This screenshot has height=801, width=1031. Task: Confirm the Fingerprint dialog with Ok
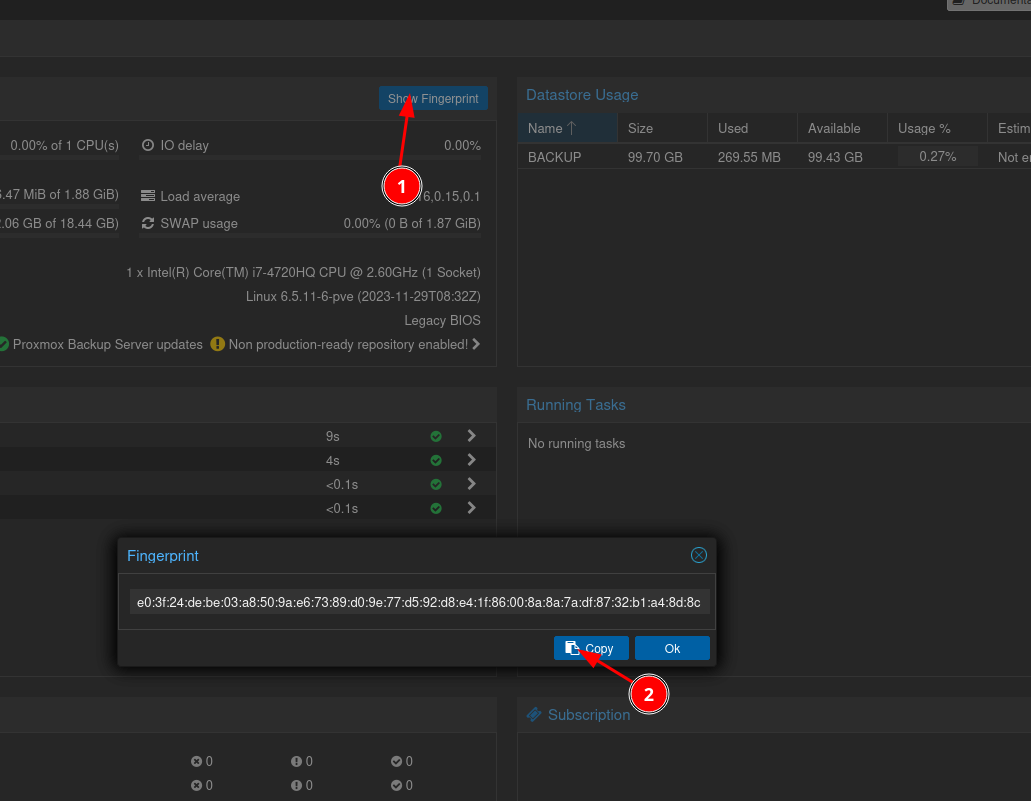coord(672,648)
